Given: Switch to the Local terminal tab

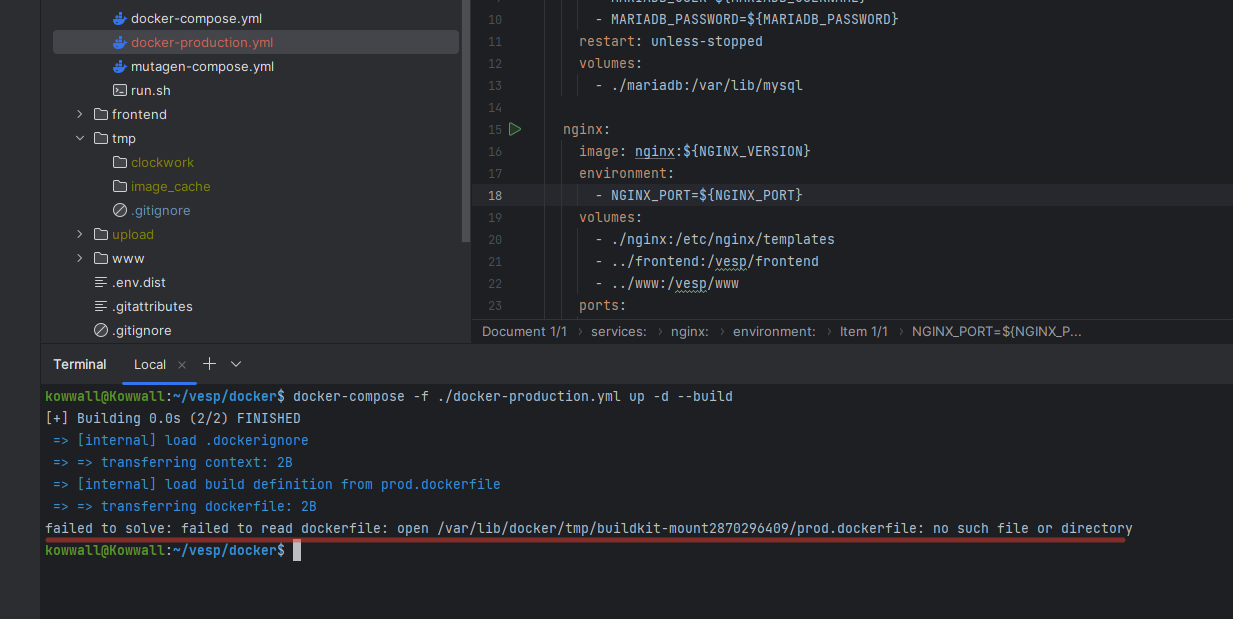Looking at the screenshot, I should [150, 364].
